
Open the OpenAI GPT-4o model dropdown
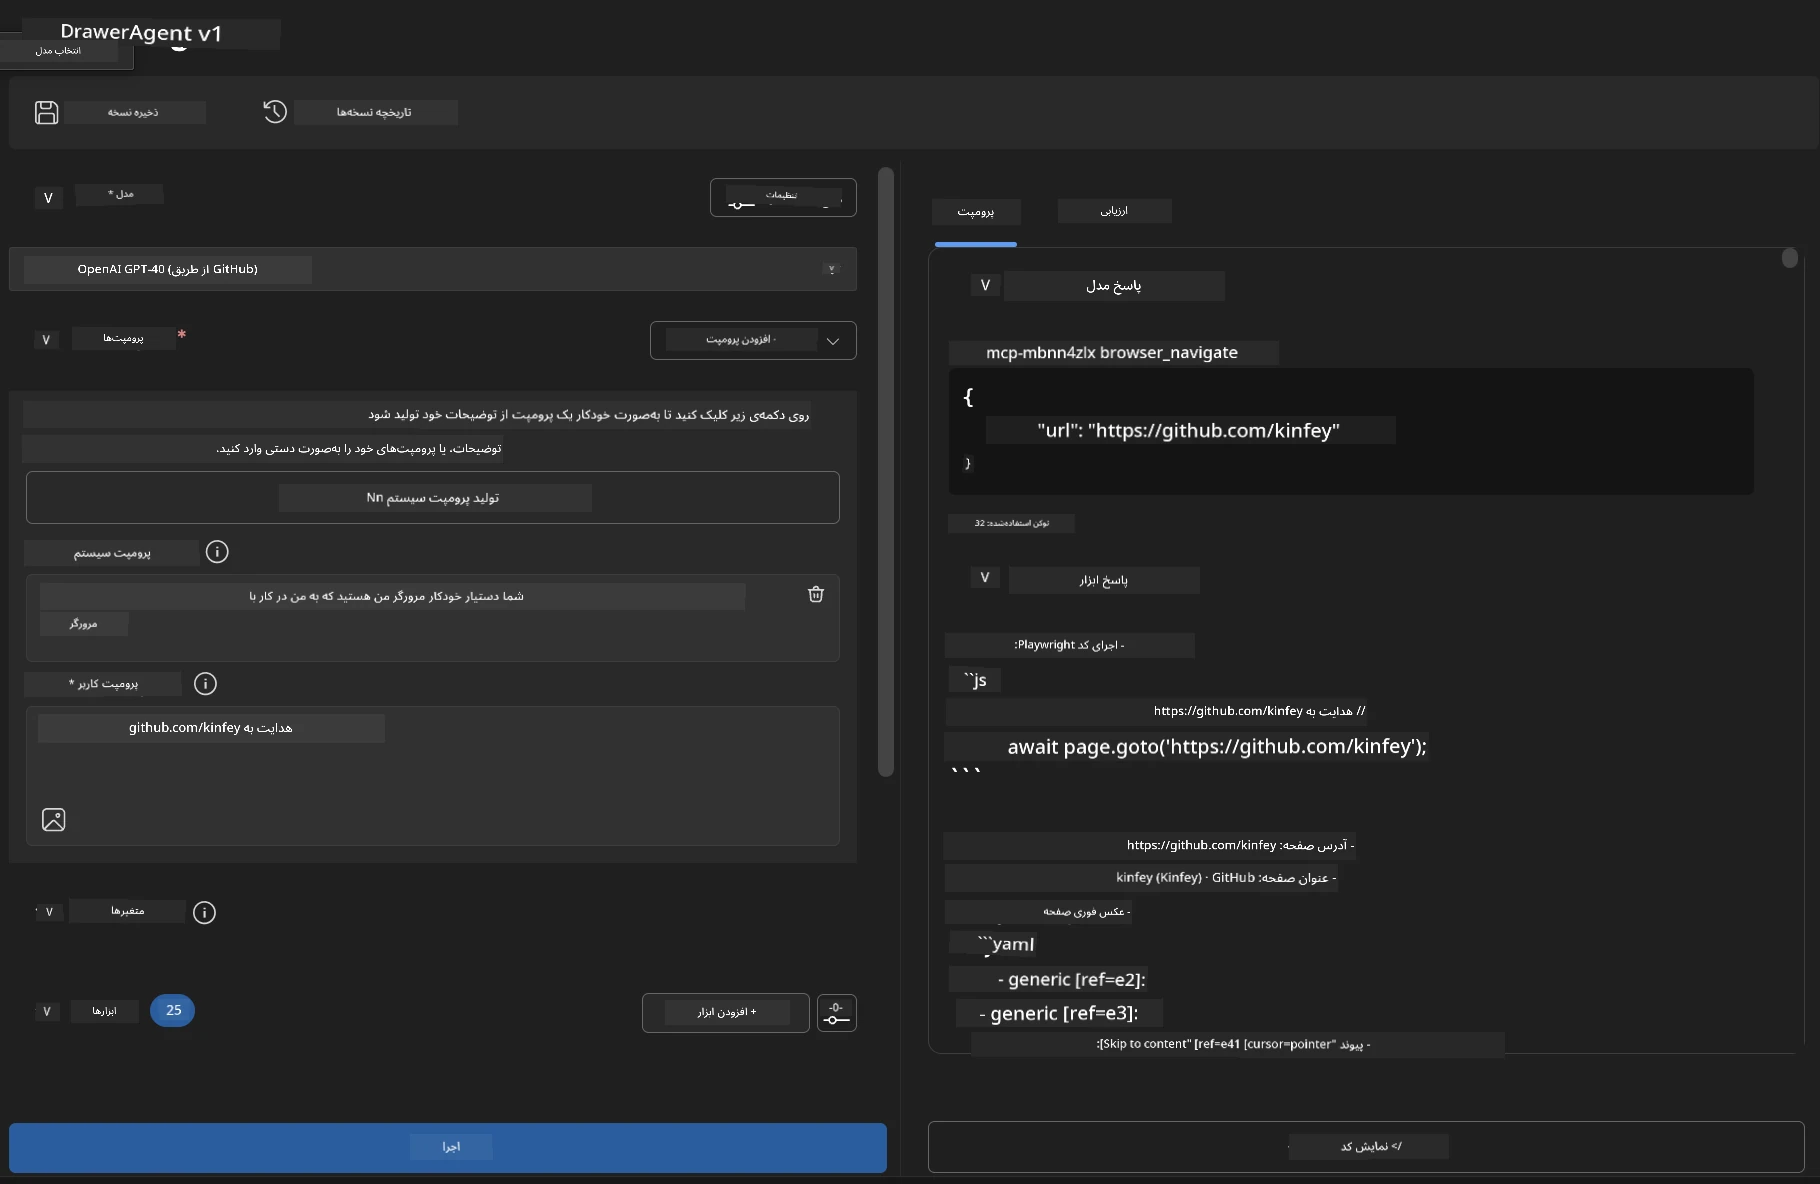point(433,269)
